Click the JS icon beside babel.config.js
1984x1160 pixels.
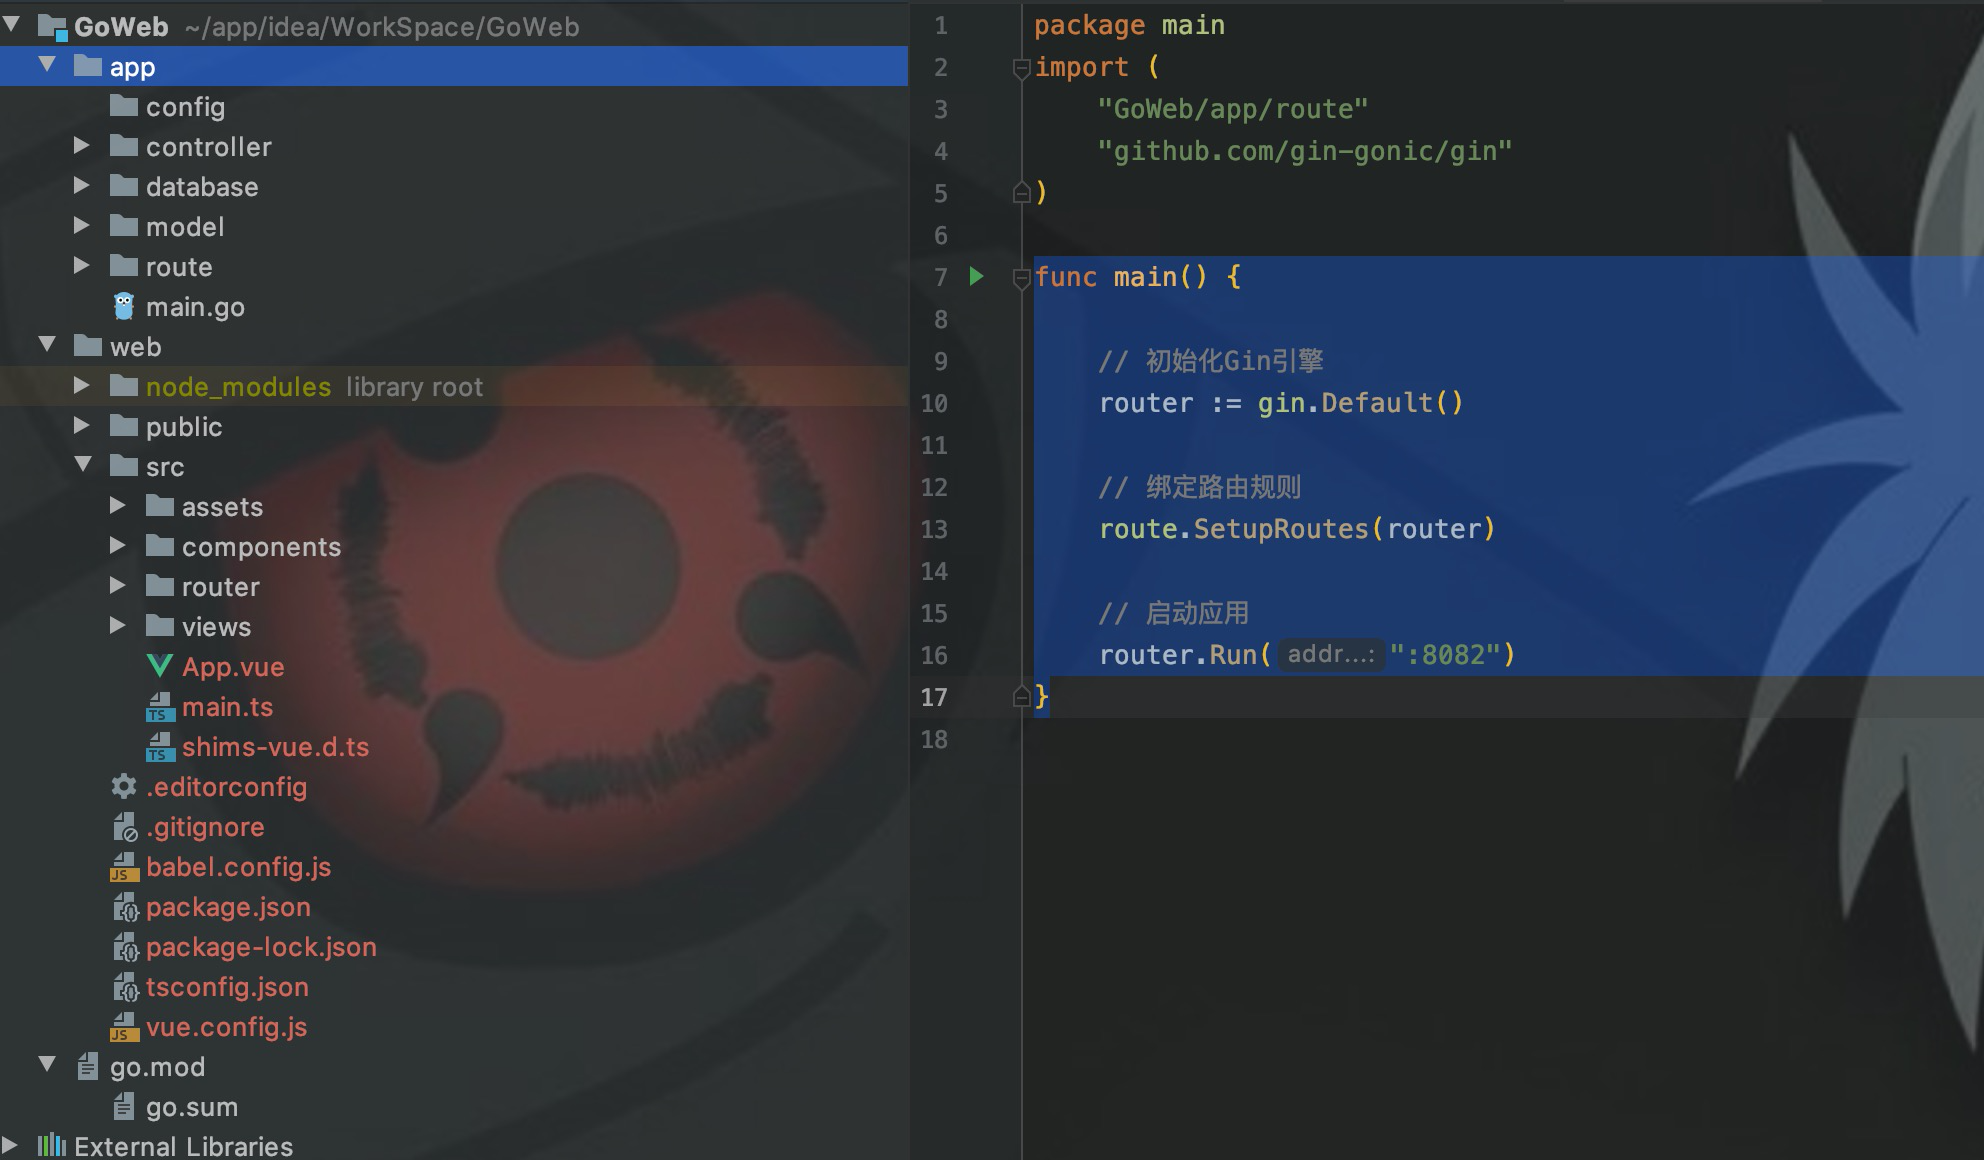(124, 868)
